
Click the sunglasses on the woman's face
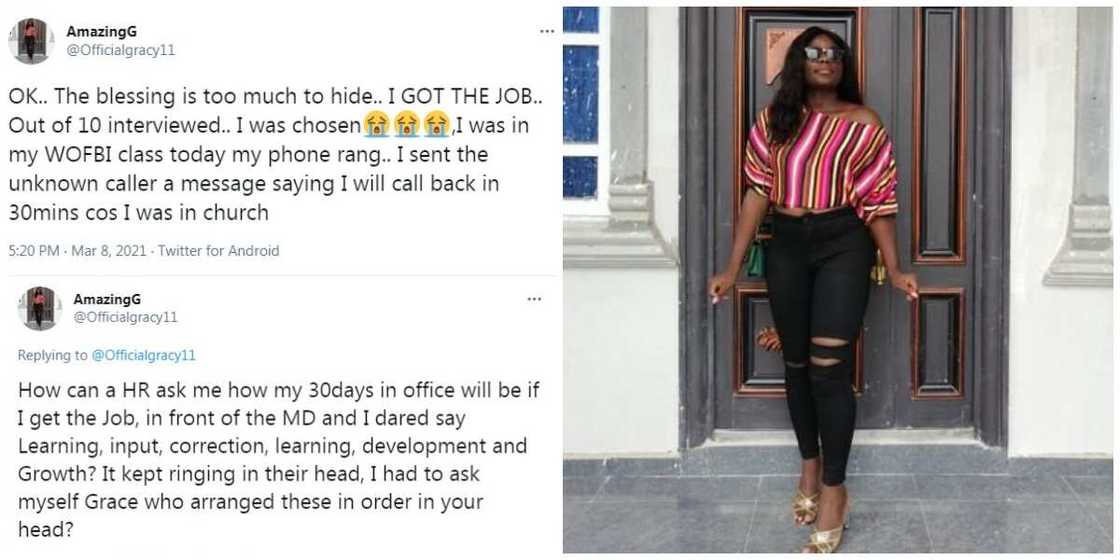[x=824, y=54]
